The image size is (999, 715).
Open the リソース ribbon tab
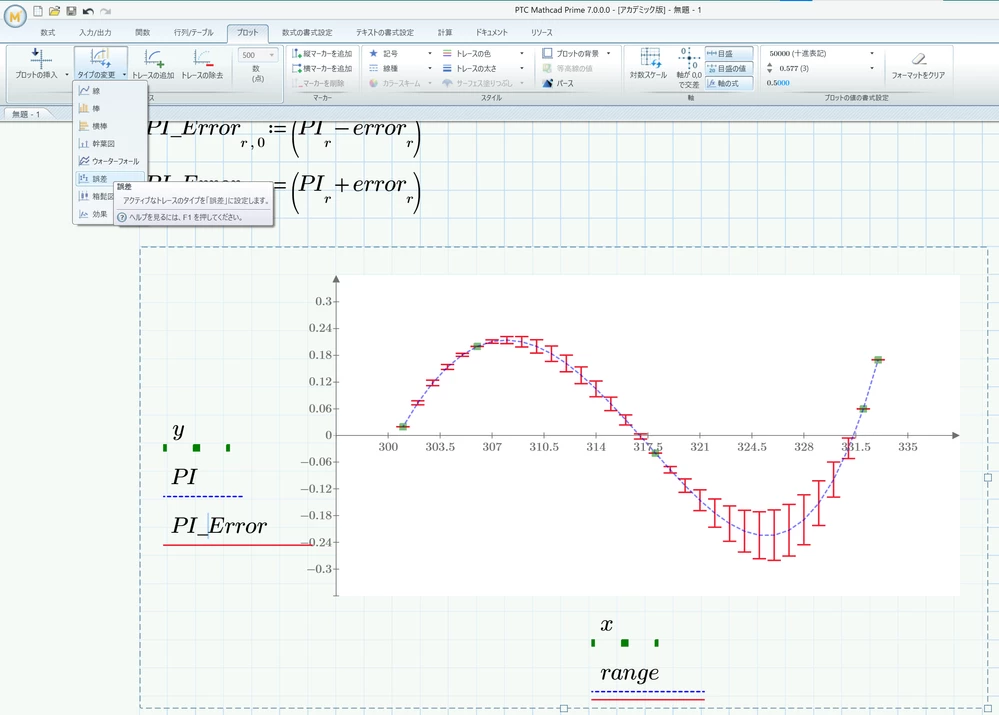click(x=542, y=32)
